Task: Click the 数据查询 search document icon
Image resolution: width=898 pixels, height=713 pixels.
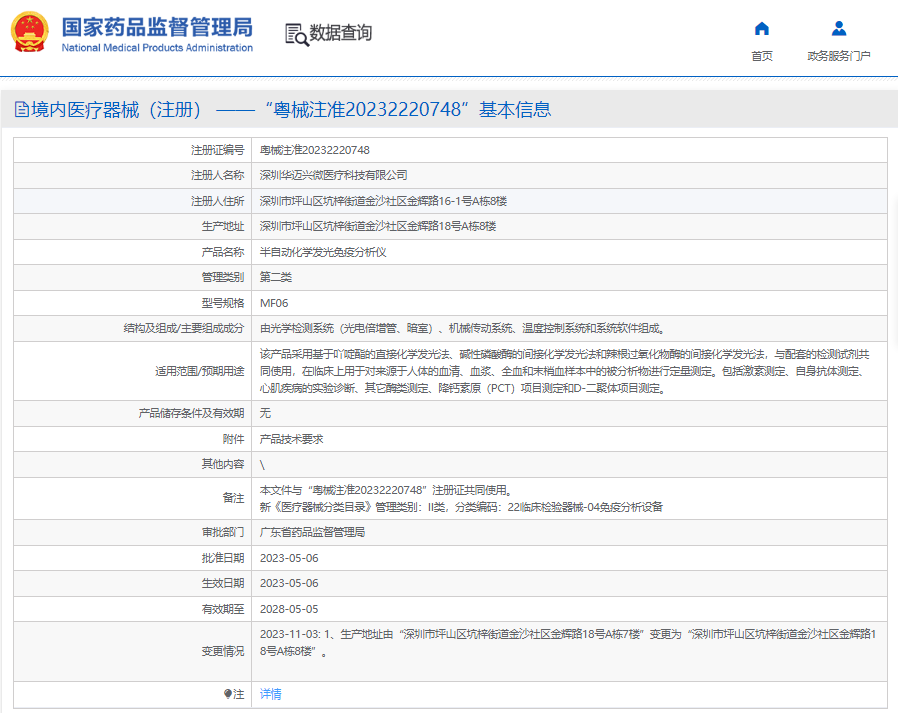Action: pos(297,34)
